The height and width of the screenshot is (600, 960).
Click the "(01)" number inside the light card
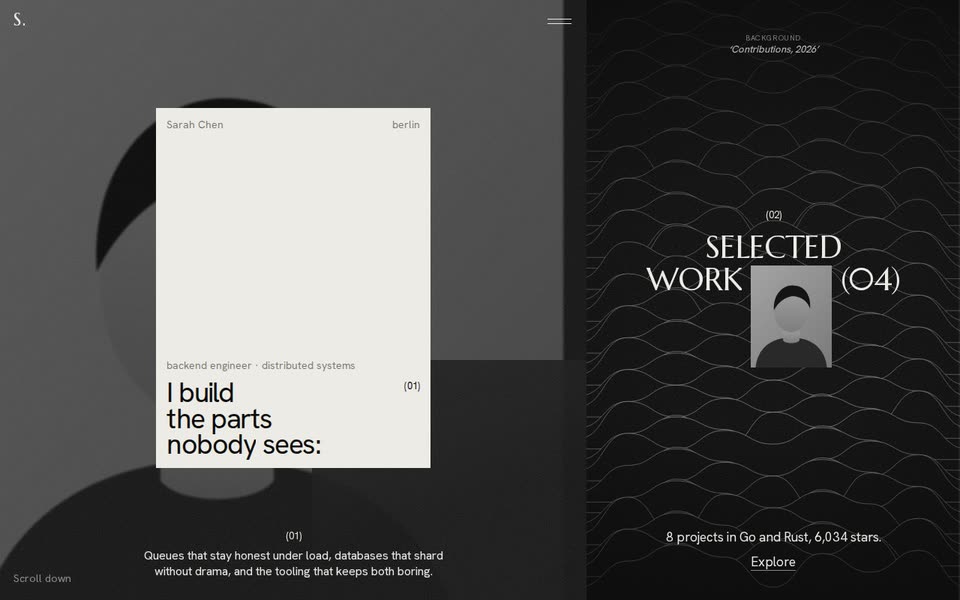[x=412, y=386]
